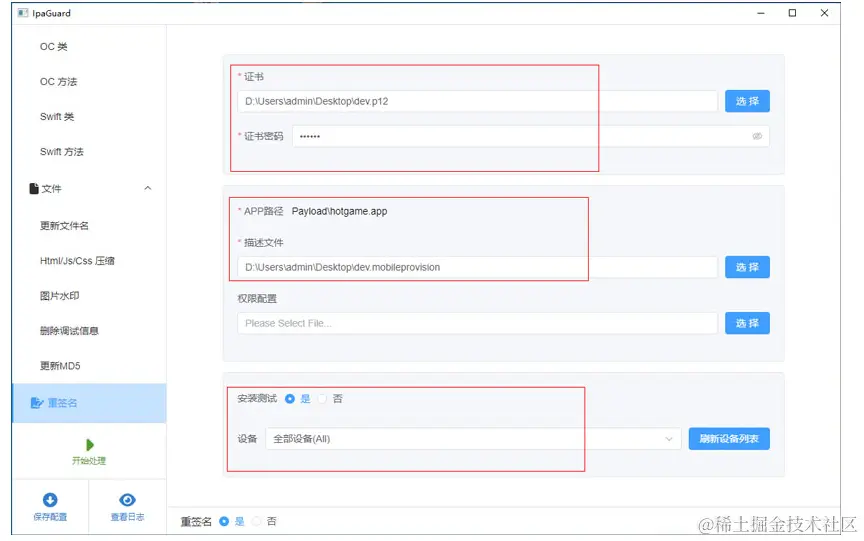Click the view log eye icon
The image size is (864, 541).
[127, 500]
